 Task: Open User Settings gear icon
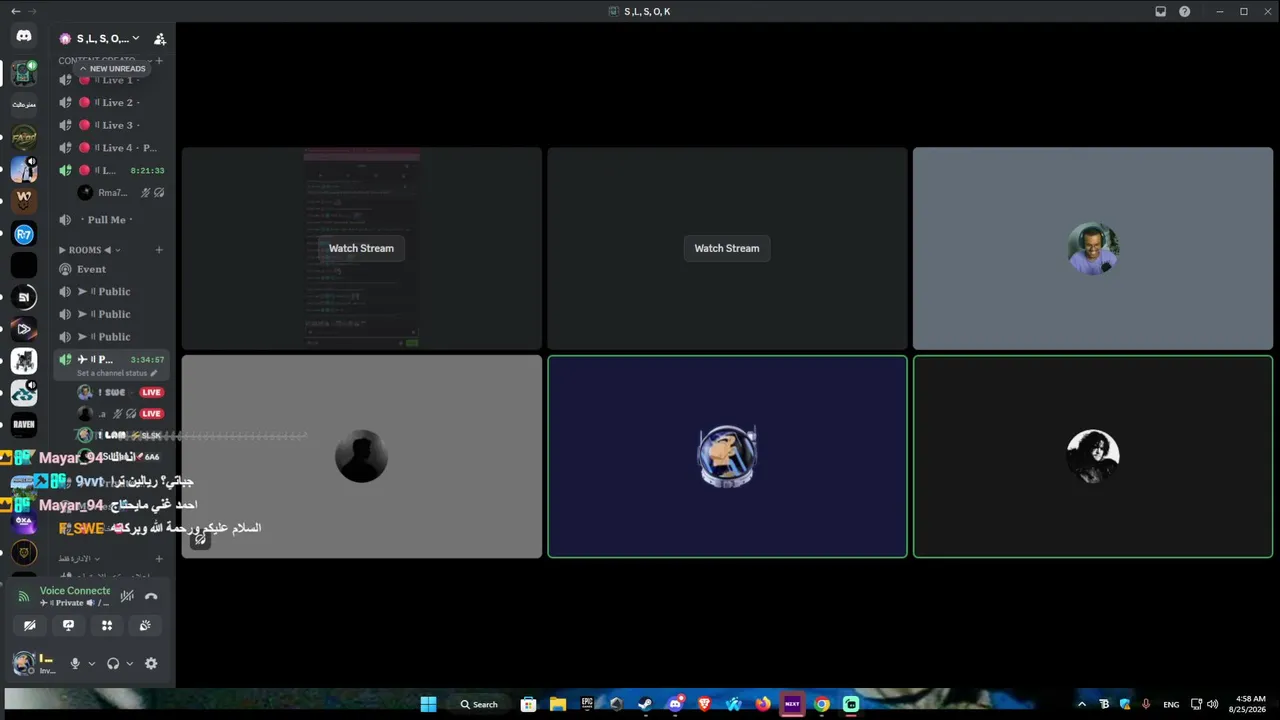[x=151, y=663]
